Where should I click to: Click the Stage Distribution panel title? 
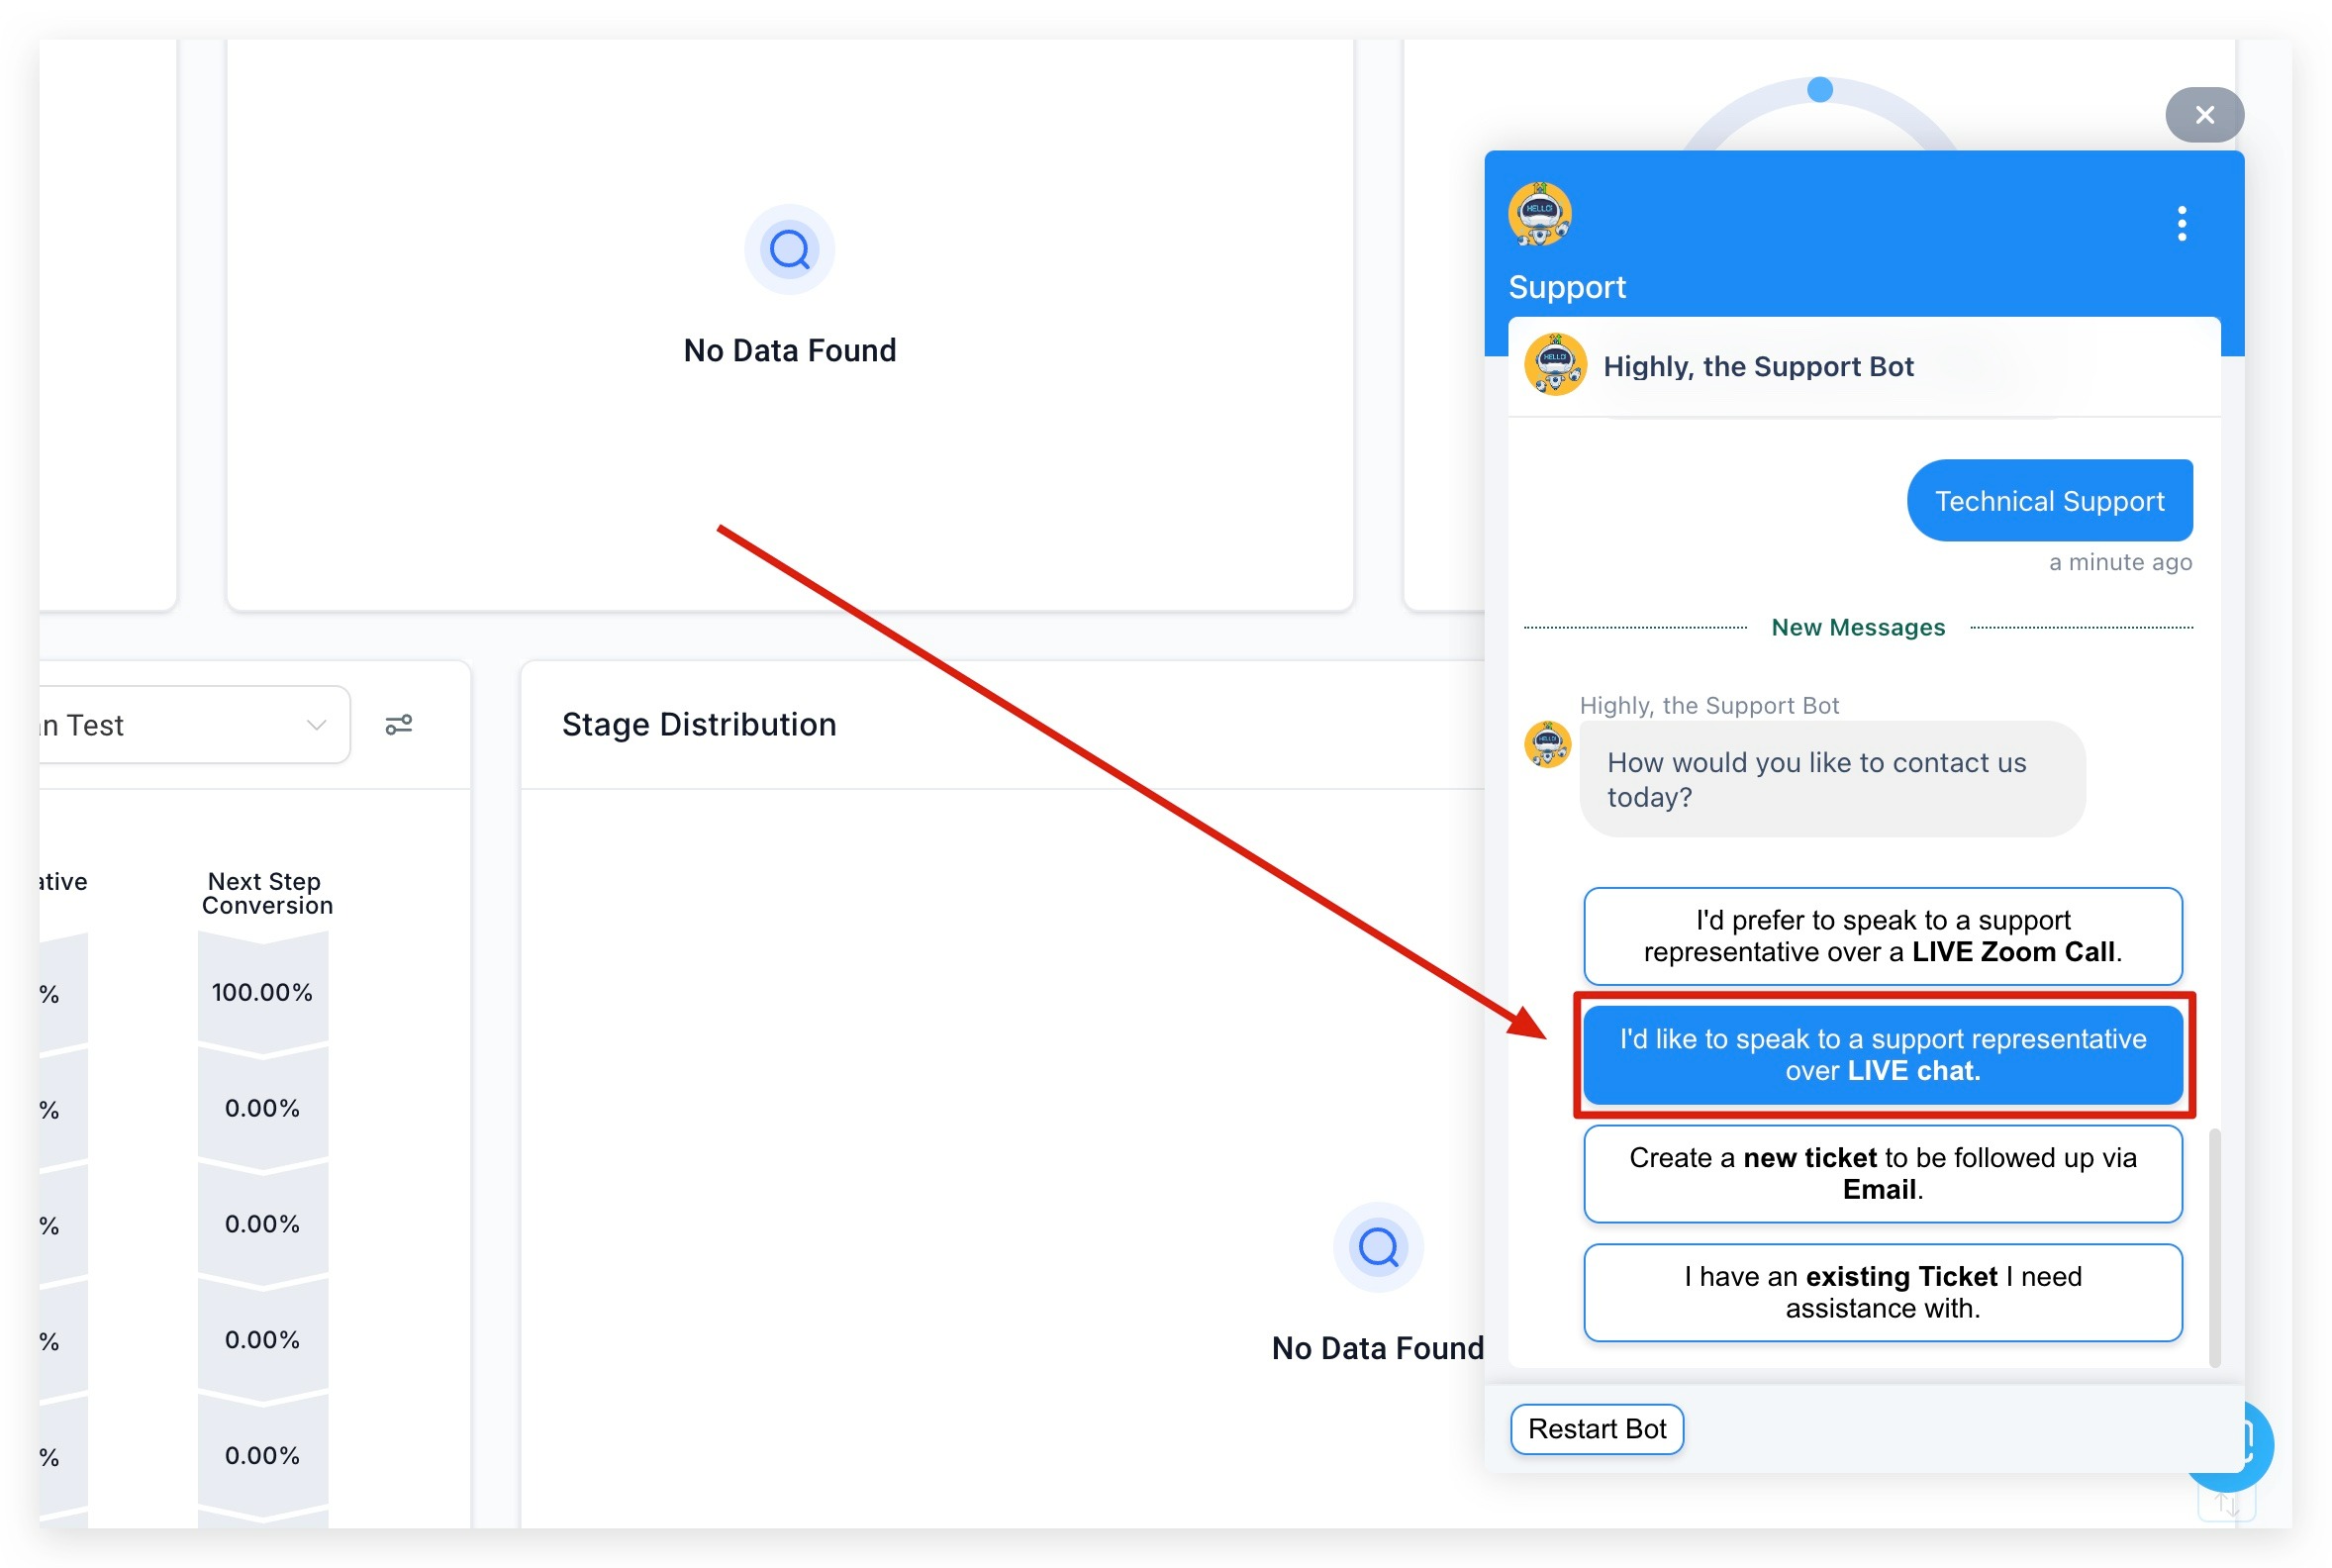(x=698, y=724)
